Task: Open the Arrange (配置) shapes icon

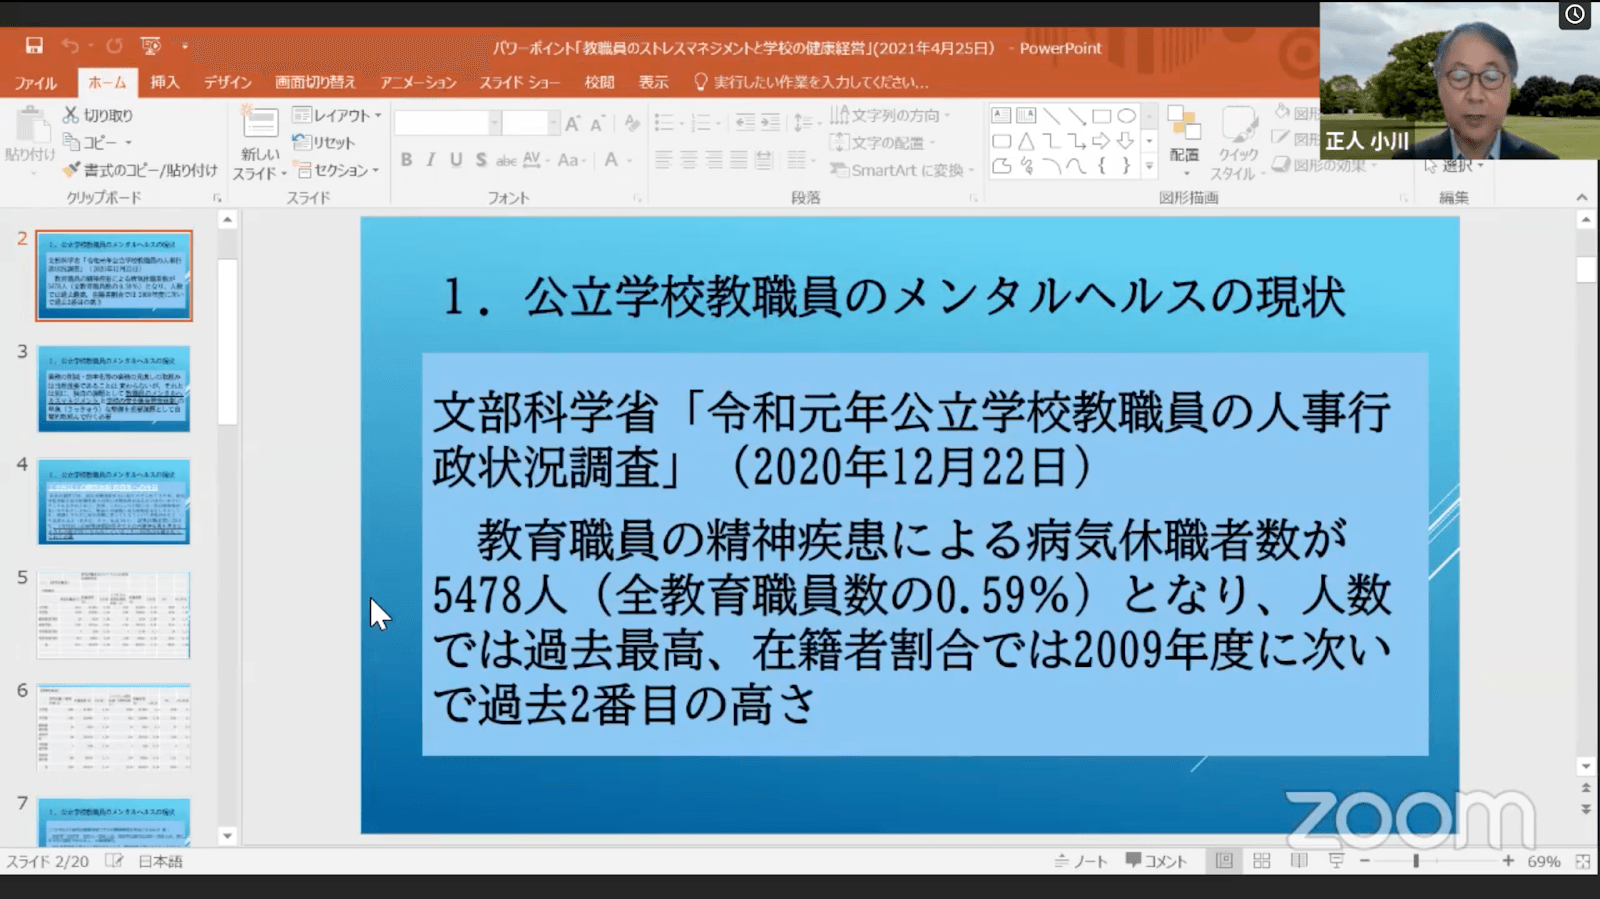Action: click(x=1184, y=134)
